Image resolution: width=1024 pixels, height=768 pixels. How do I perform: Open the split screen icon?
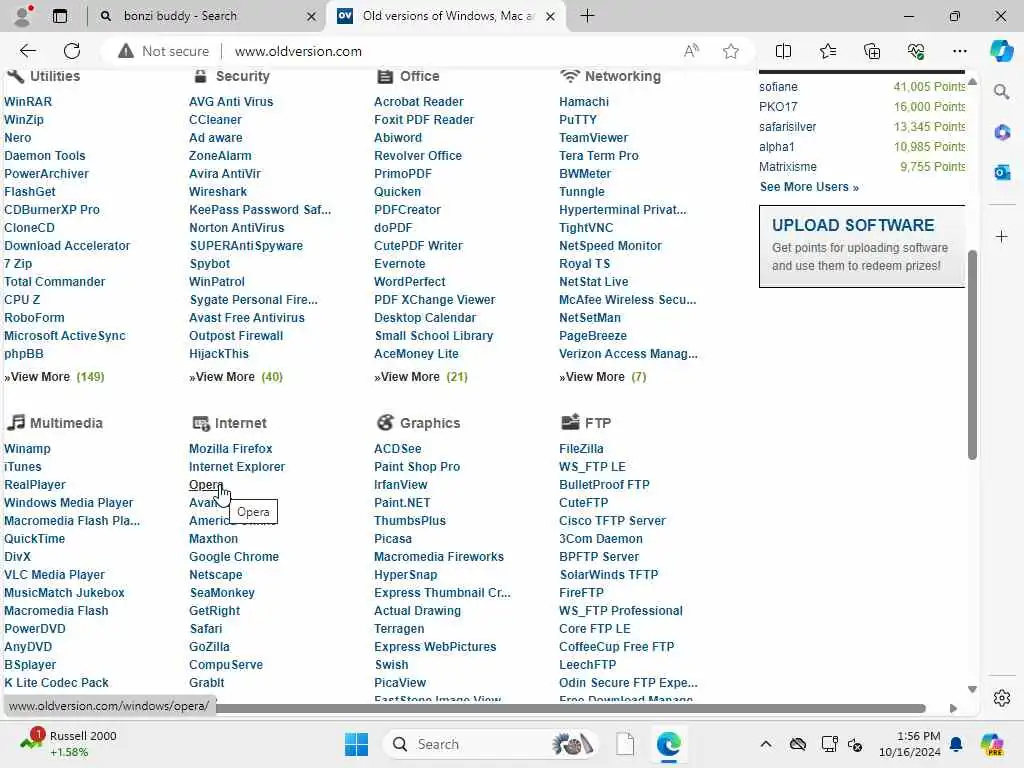[x=783, y=51]
